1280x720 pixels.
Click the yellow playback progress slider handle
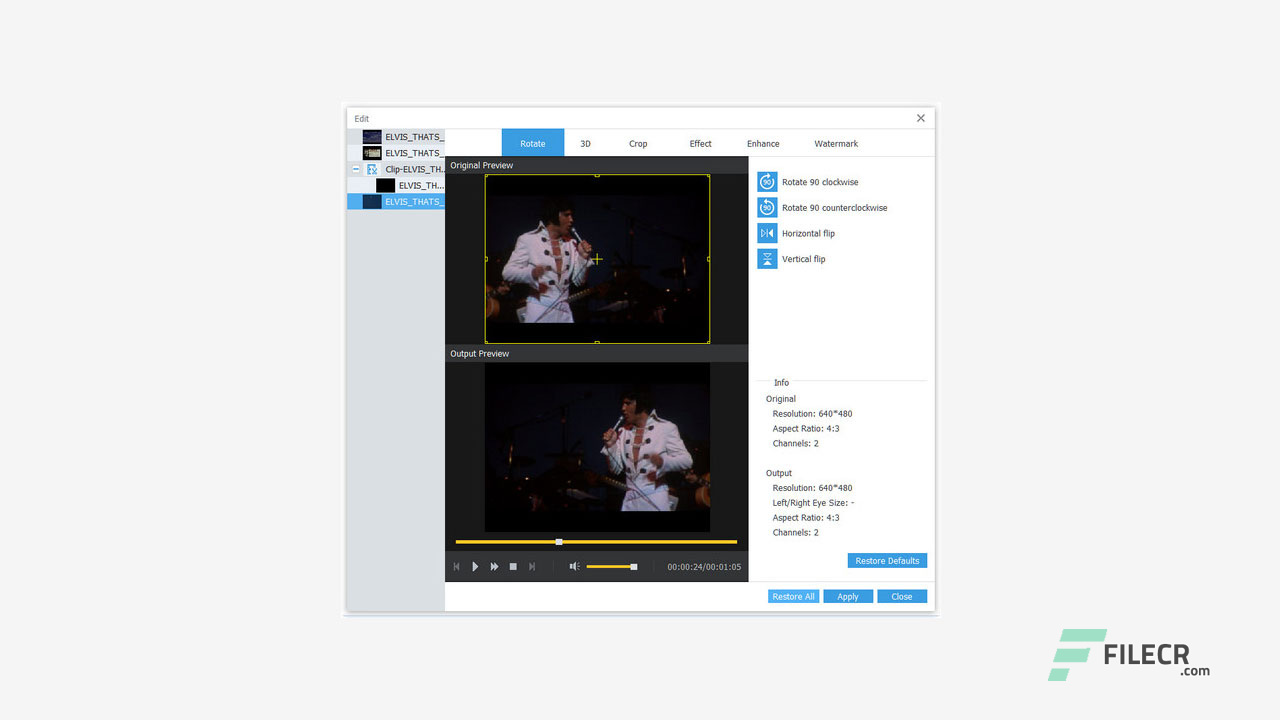coord(559,542)
